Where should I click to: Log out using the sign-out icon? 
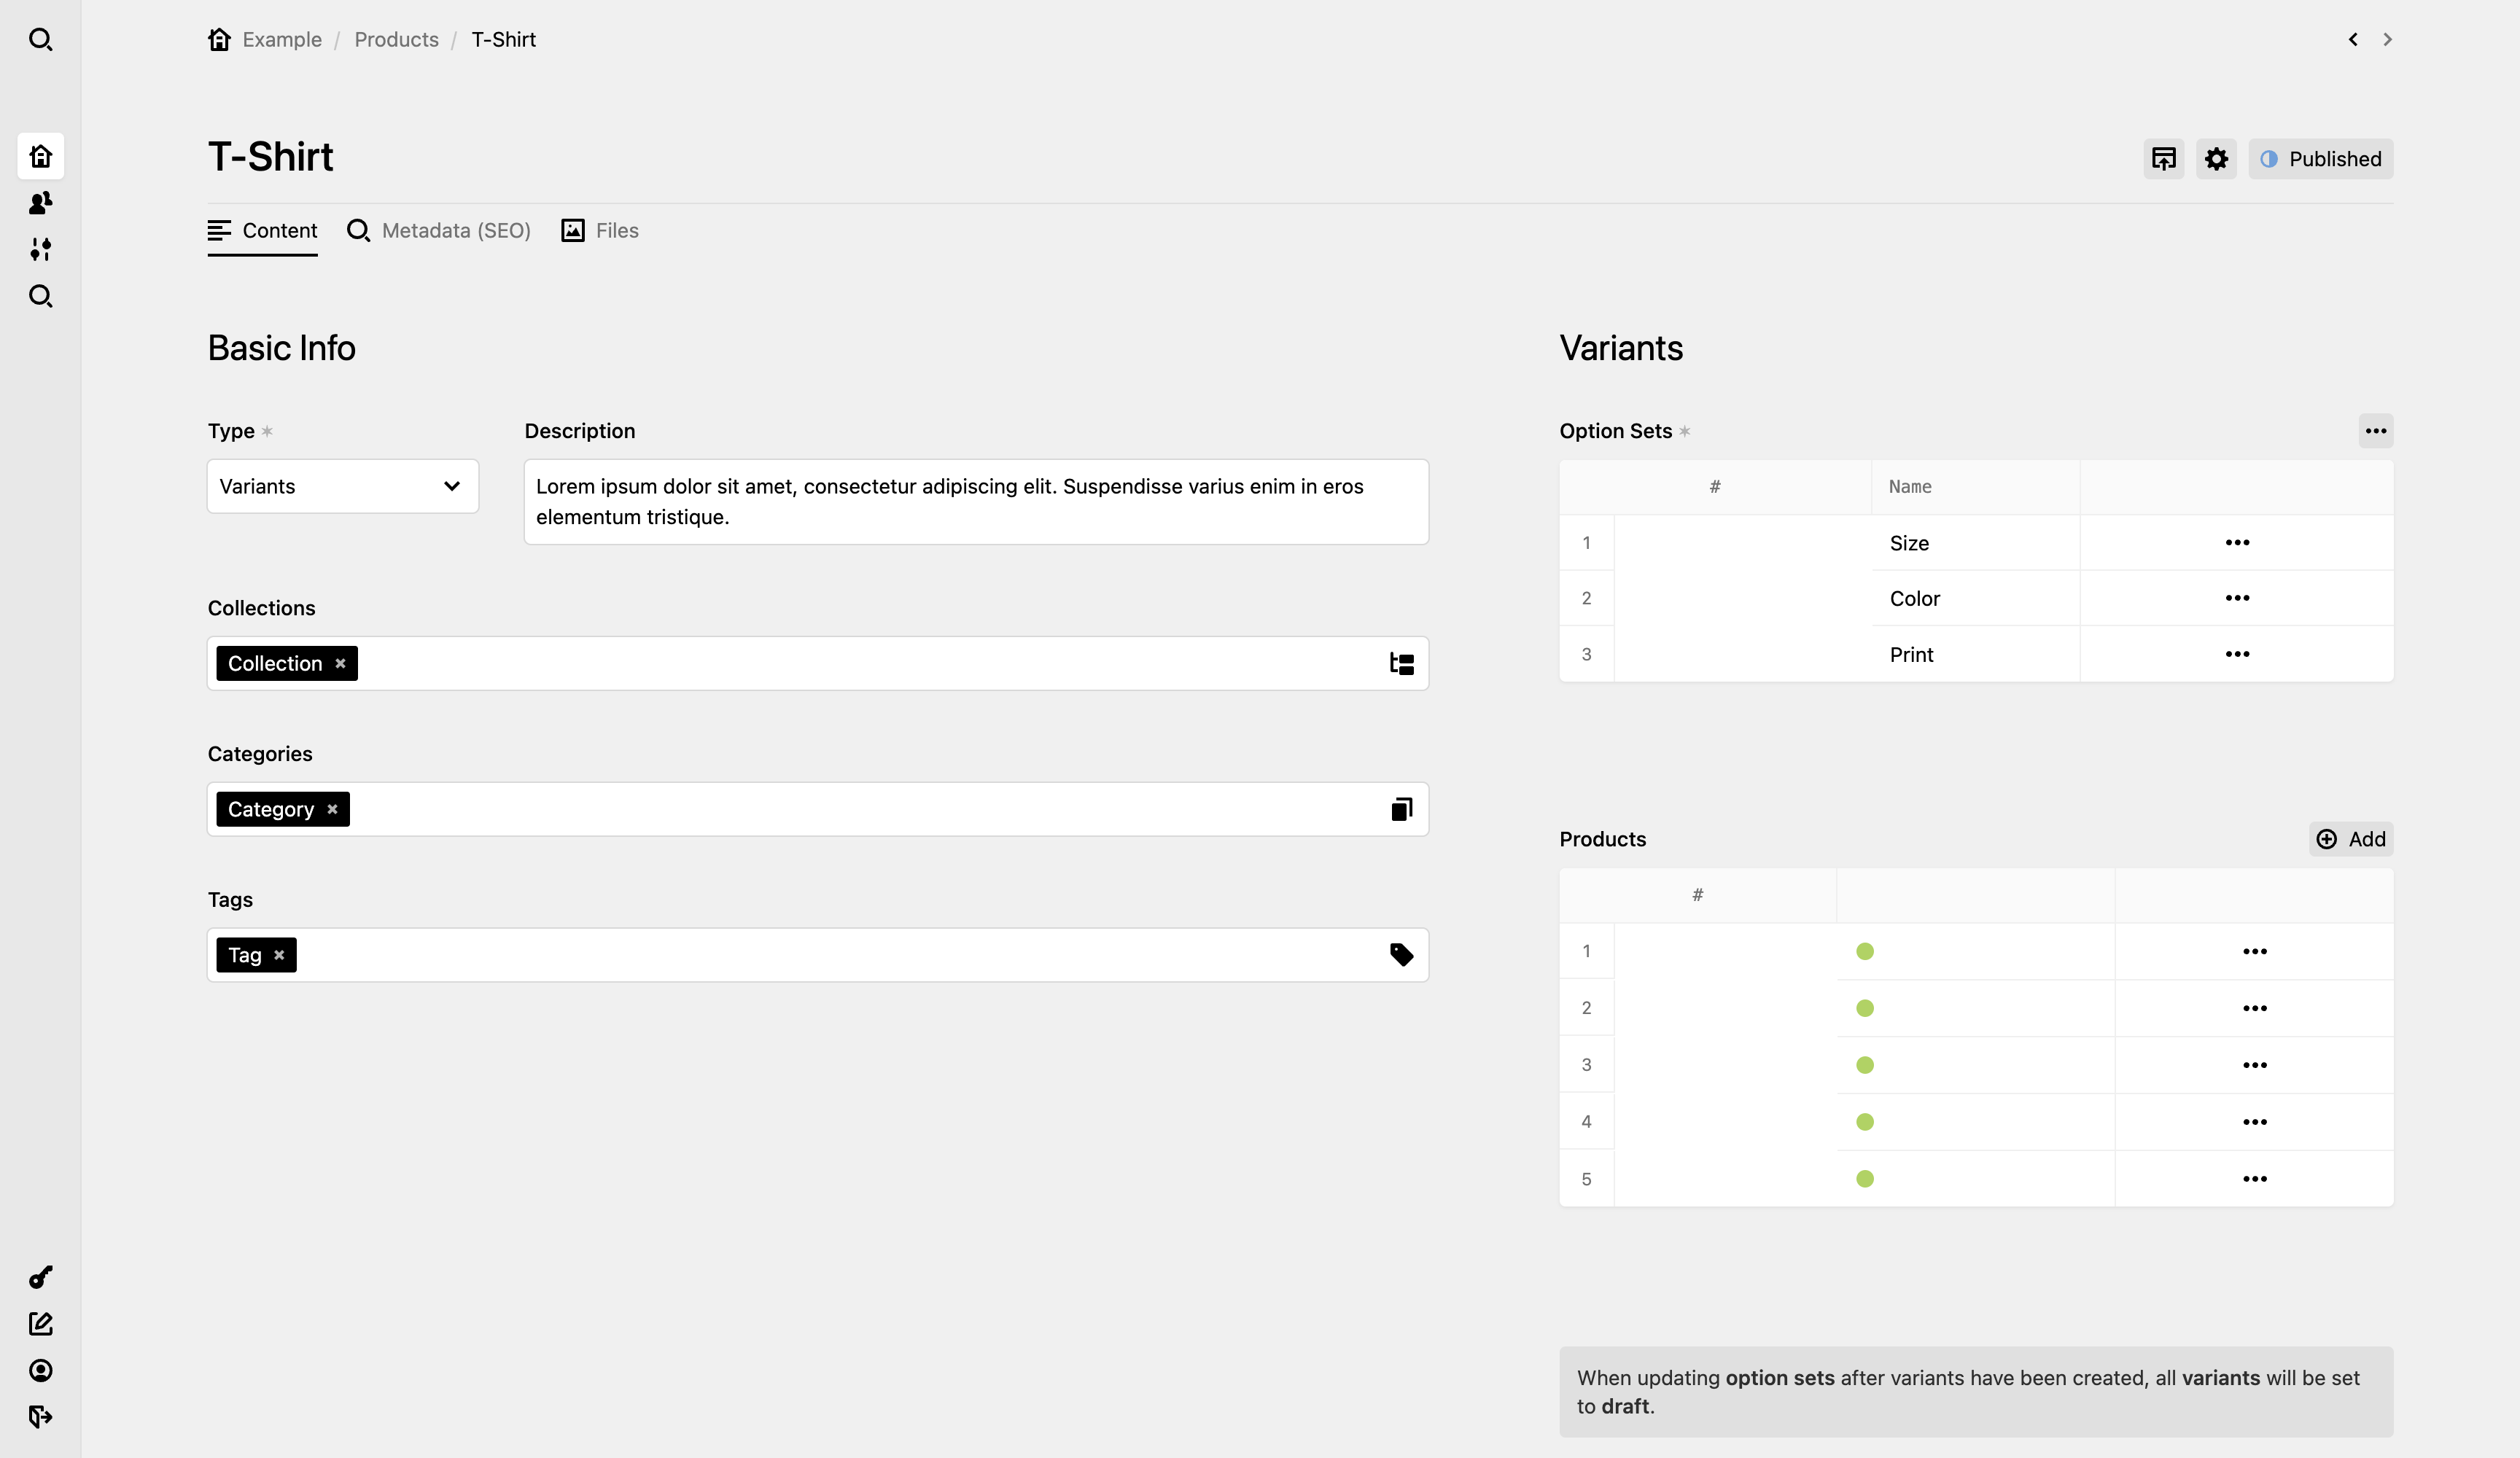[41, 1416]
